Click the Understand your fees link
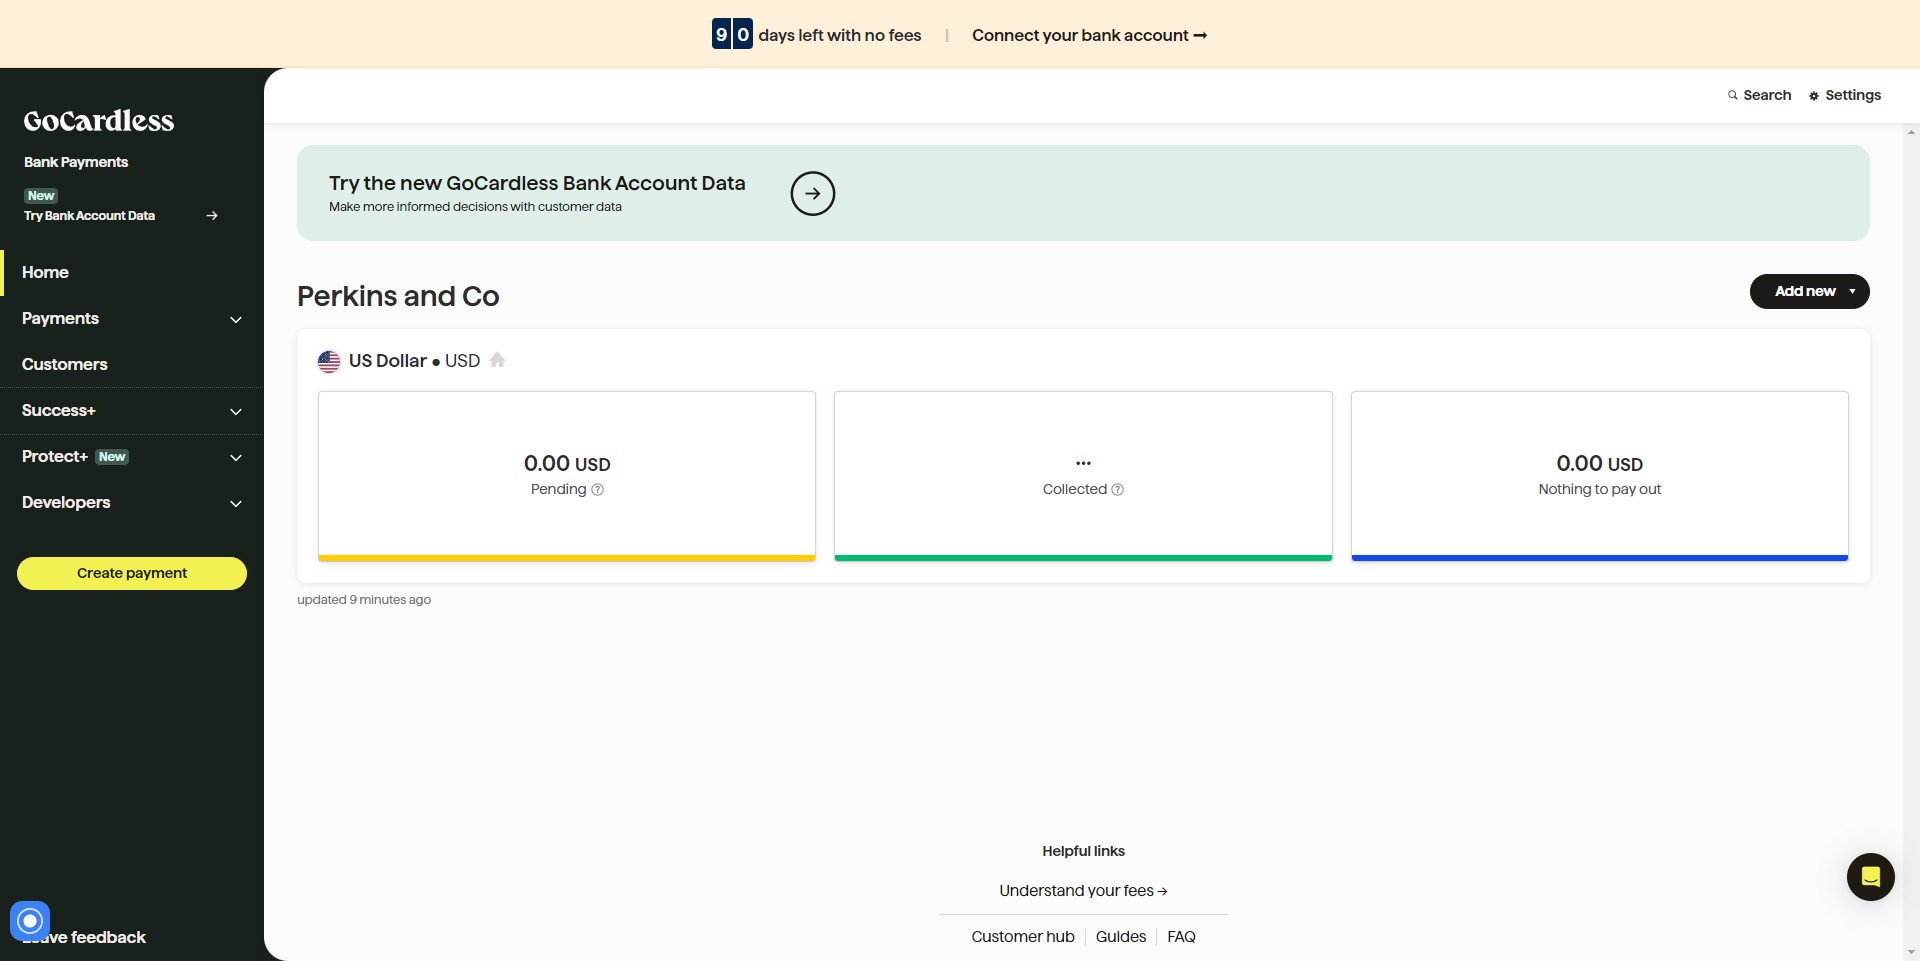Viewport: 1920px width, 961px height. (x=1083, y=890)
